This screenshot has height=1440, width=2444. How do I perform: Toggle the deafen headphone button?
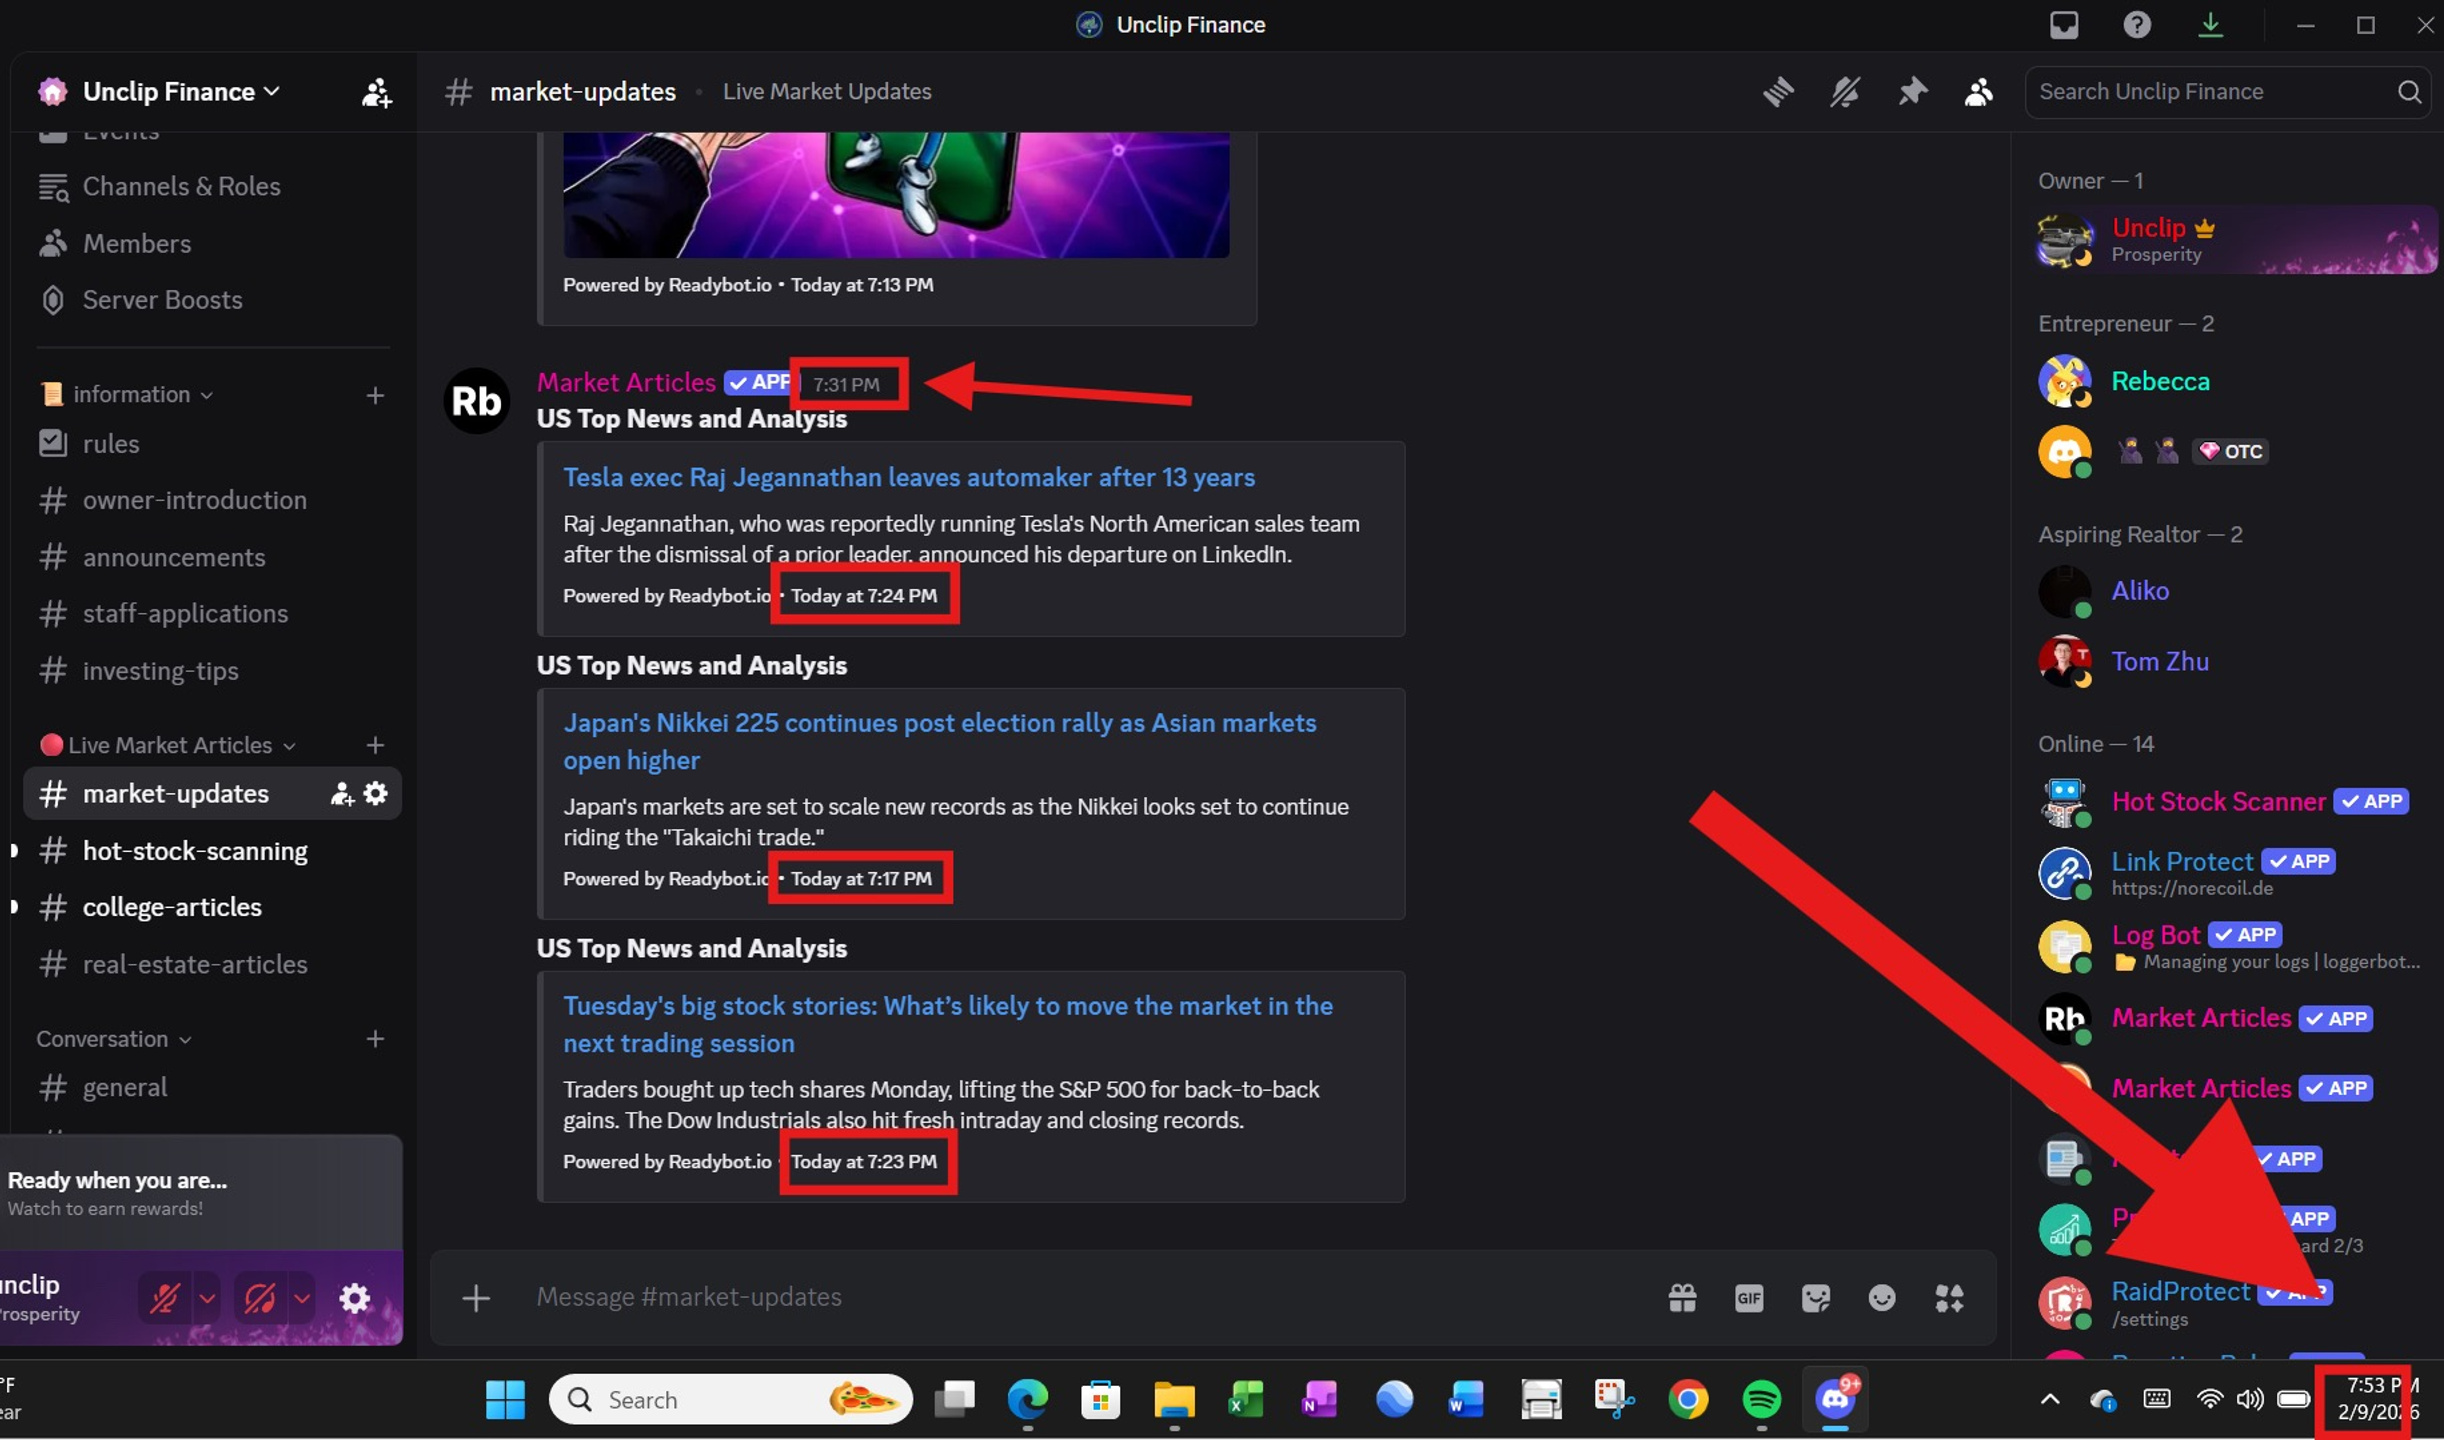260,1298
